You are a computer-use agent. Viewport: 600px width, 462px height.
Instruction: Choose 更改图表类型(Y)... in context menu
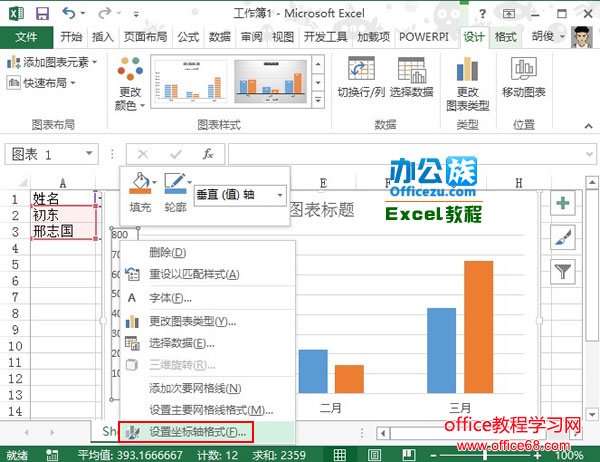tap(207, 322)
